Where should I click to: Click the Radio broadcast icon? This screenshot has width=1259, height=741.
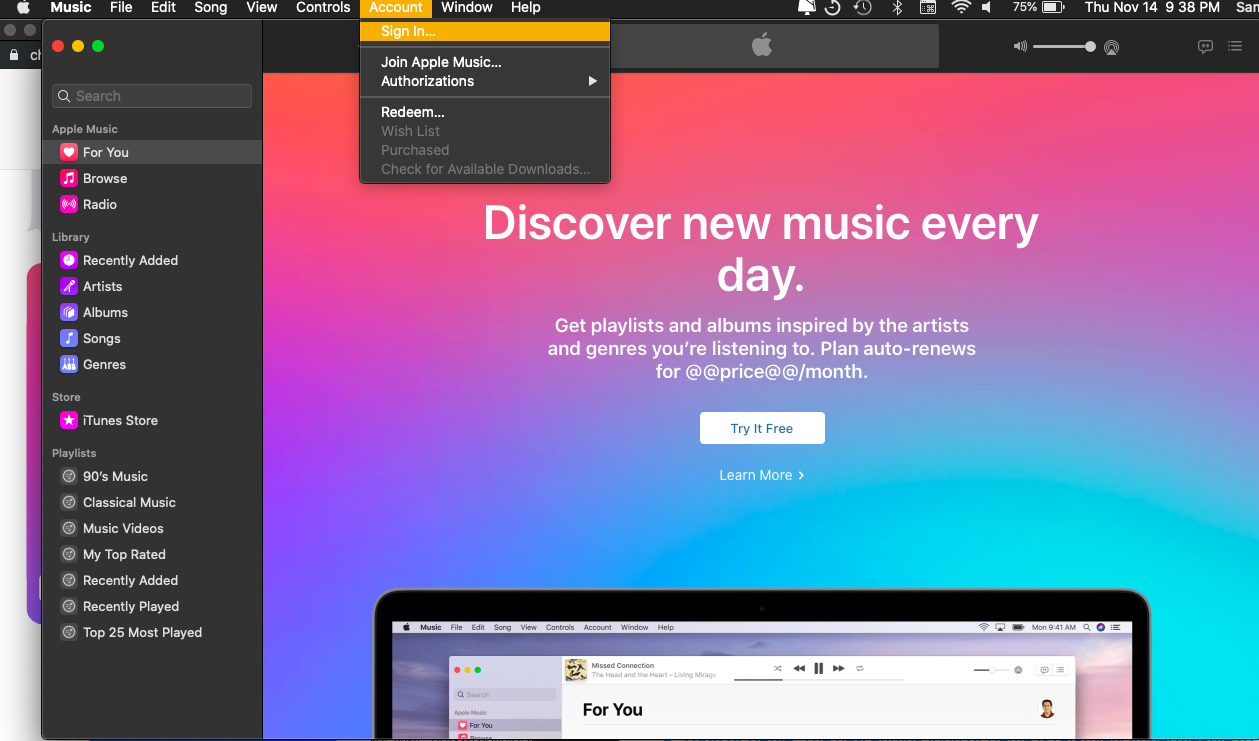pos(68,204)
